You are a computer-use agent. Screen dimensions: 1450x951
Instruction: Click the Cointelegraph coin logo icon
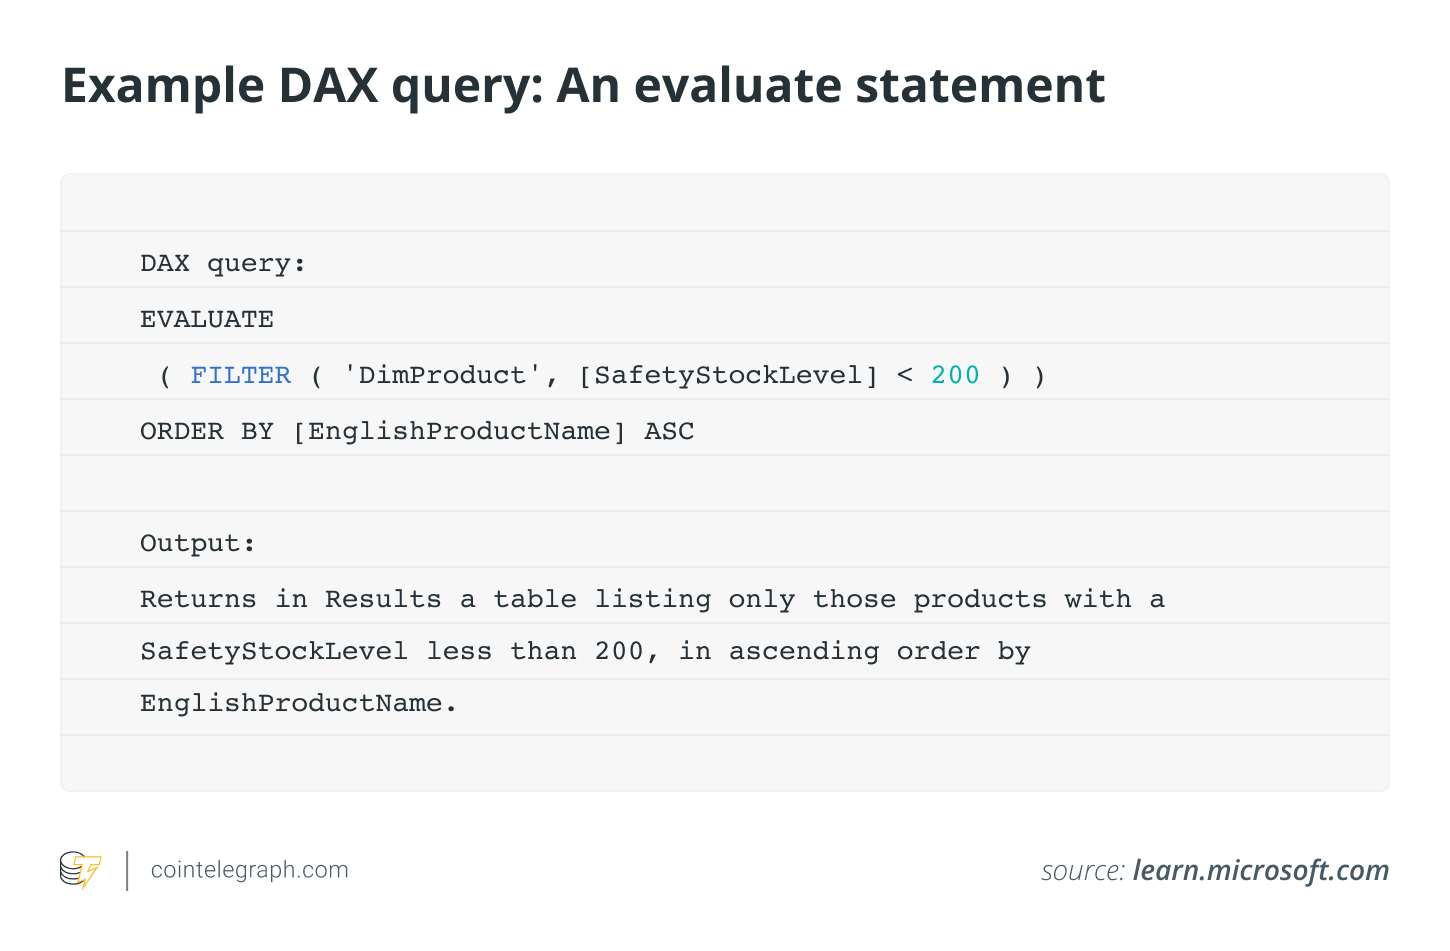(x=80, y=870)
